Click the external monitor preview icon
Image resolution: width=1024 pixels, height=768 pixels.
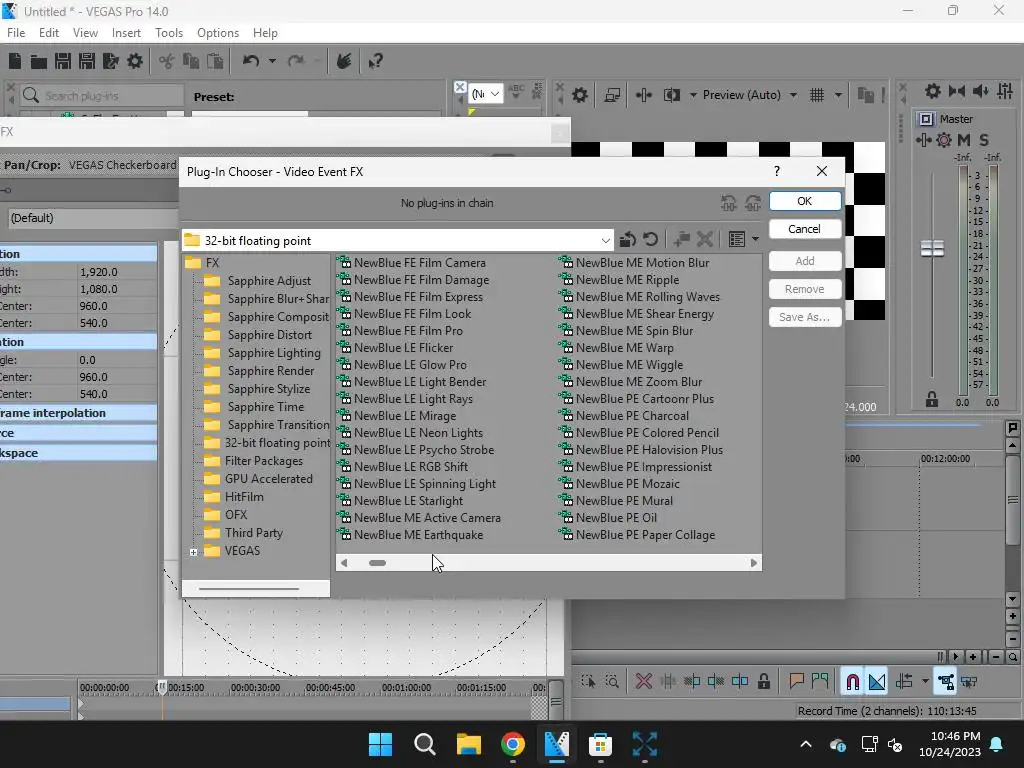(612, 95)
